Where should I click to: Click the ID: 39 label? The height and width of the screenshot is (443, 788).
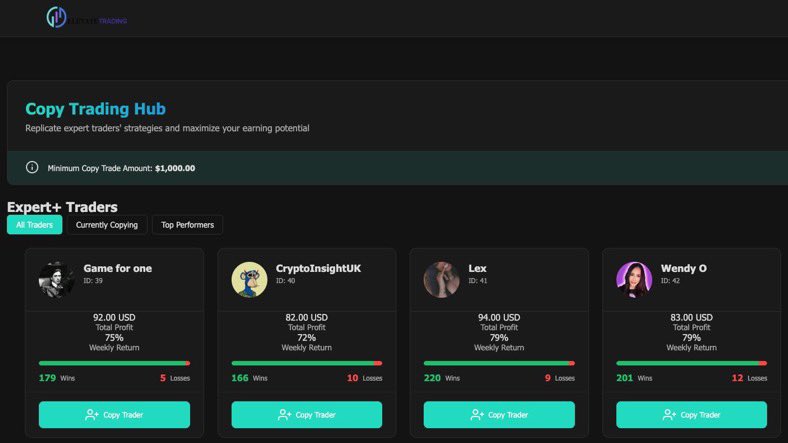[x=93, y=281]
